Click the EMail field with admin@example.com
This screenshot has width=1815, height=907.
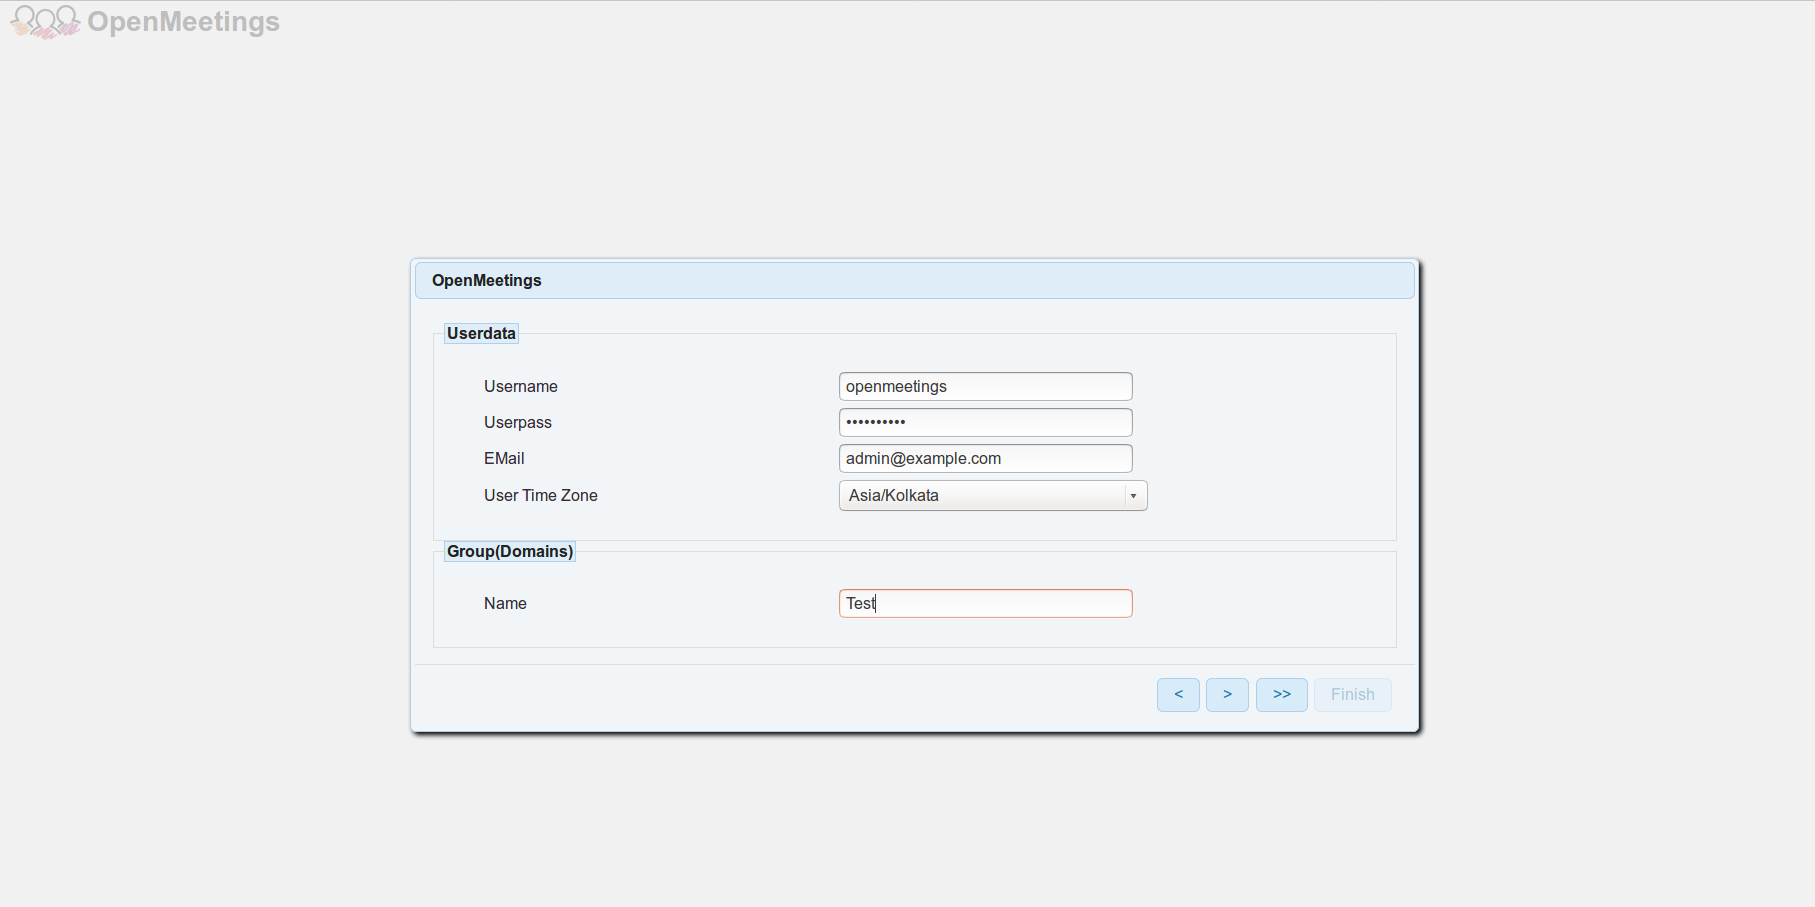click(985, 458)
